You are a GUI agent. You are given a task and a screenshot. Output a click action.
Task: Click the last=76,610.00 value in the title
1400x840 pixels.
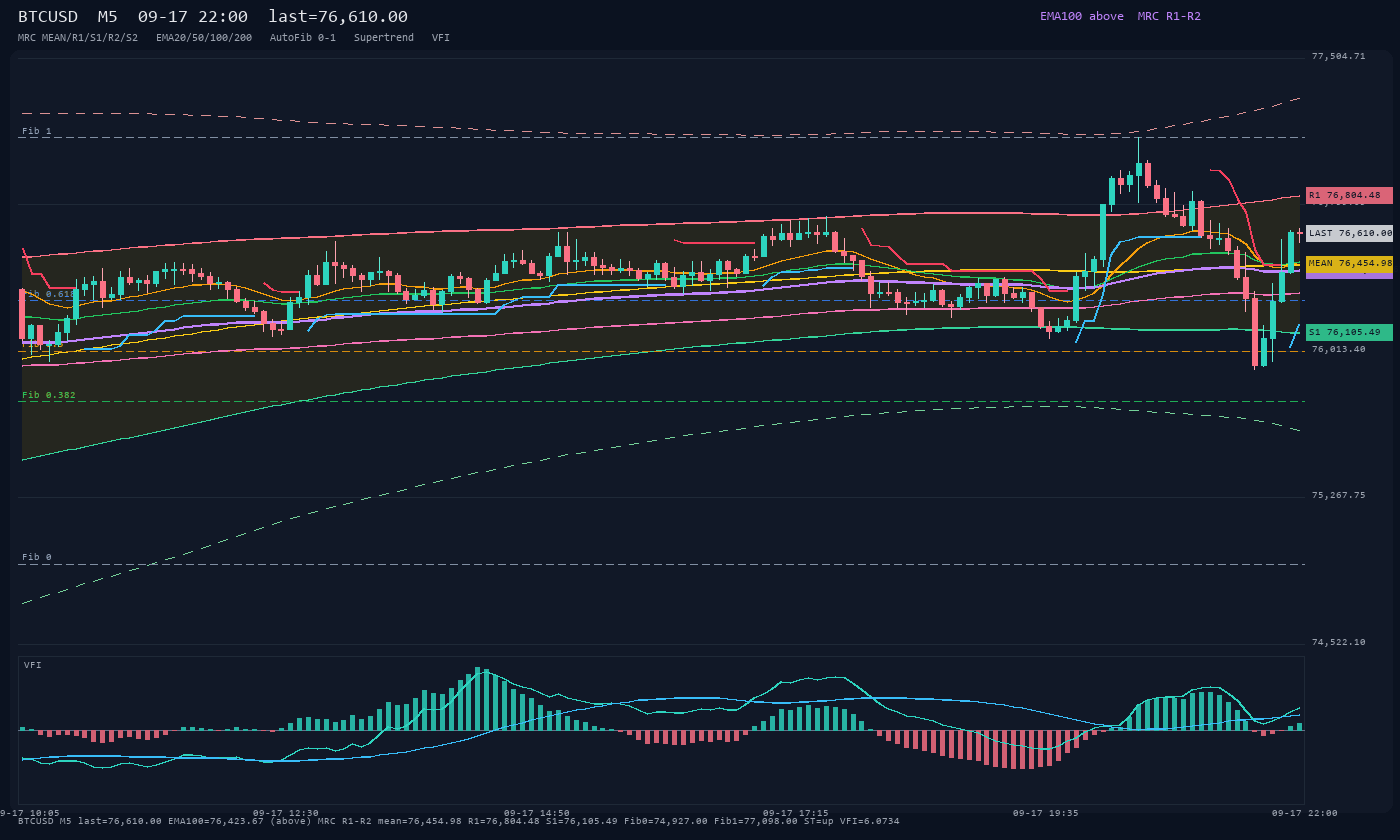(x=338, y=17)
